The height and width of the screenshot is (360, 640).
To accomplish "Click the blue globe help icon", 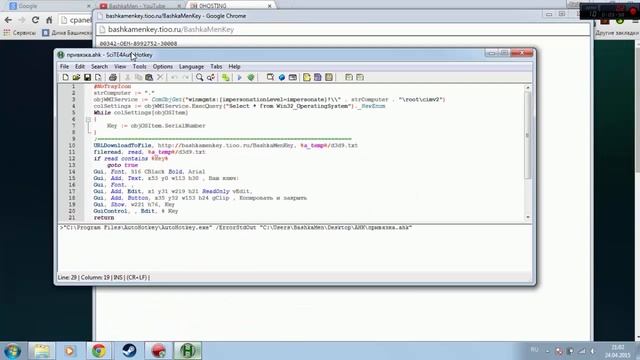I will point(282,77).
